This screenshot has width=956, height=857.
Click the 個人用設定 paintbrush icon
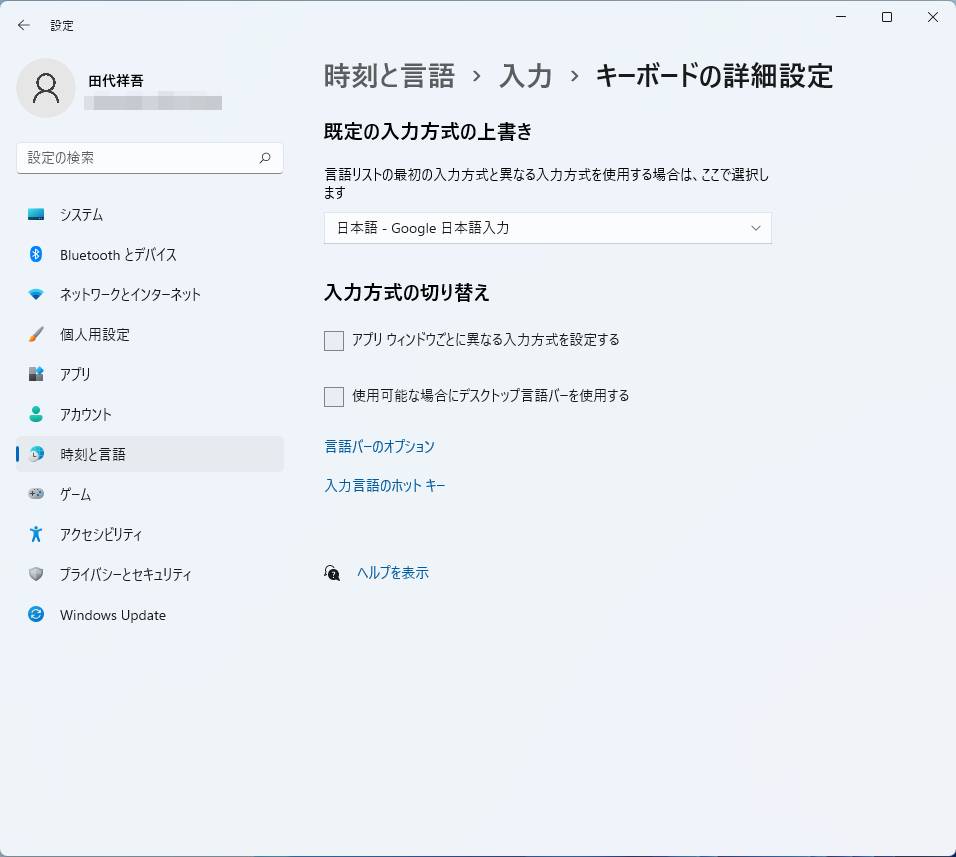[x=36, y=334]
